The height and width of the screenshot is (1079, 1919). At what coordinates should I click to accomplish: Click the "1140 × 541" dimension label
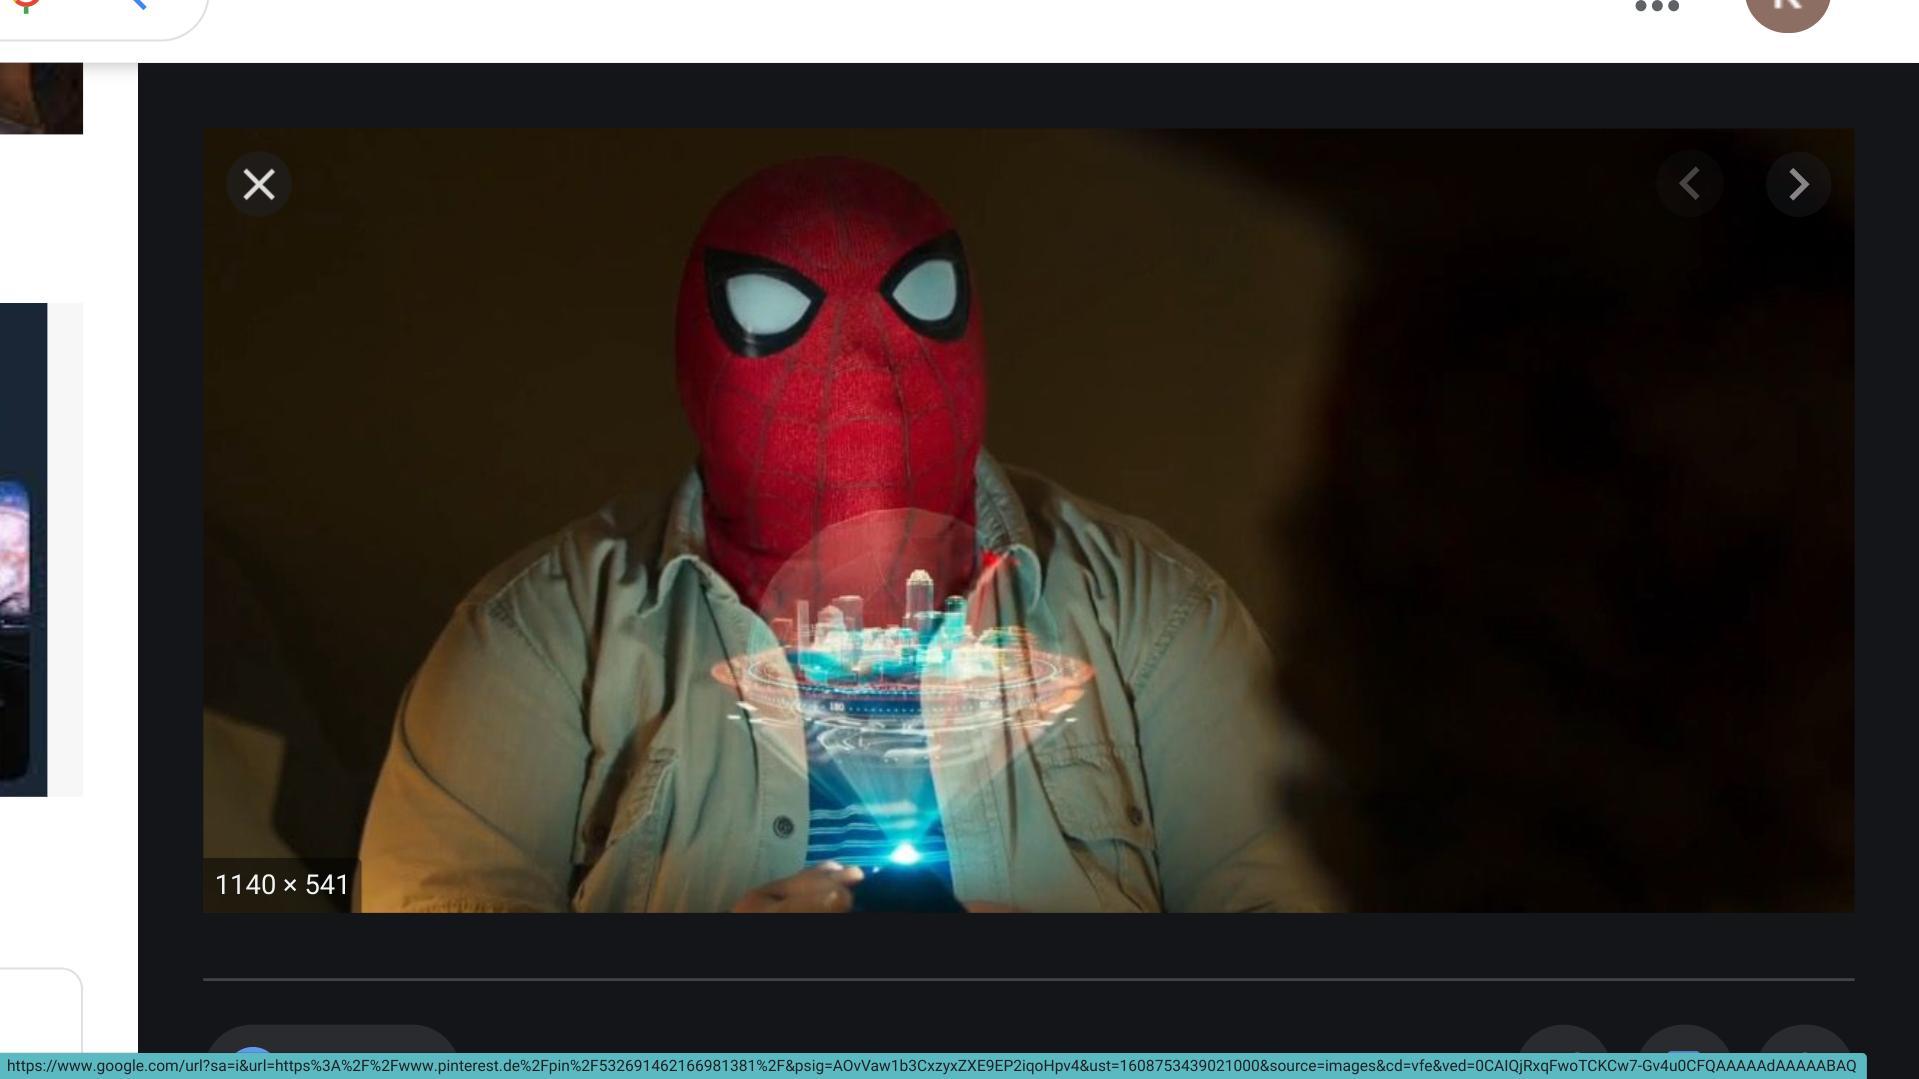pyautogui.click(x=282, y=885)
